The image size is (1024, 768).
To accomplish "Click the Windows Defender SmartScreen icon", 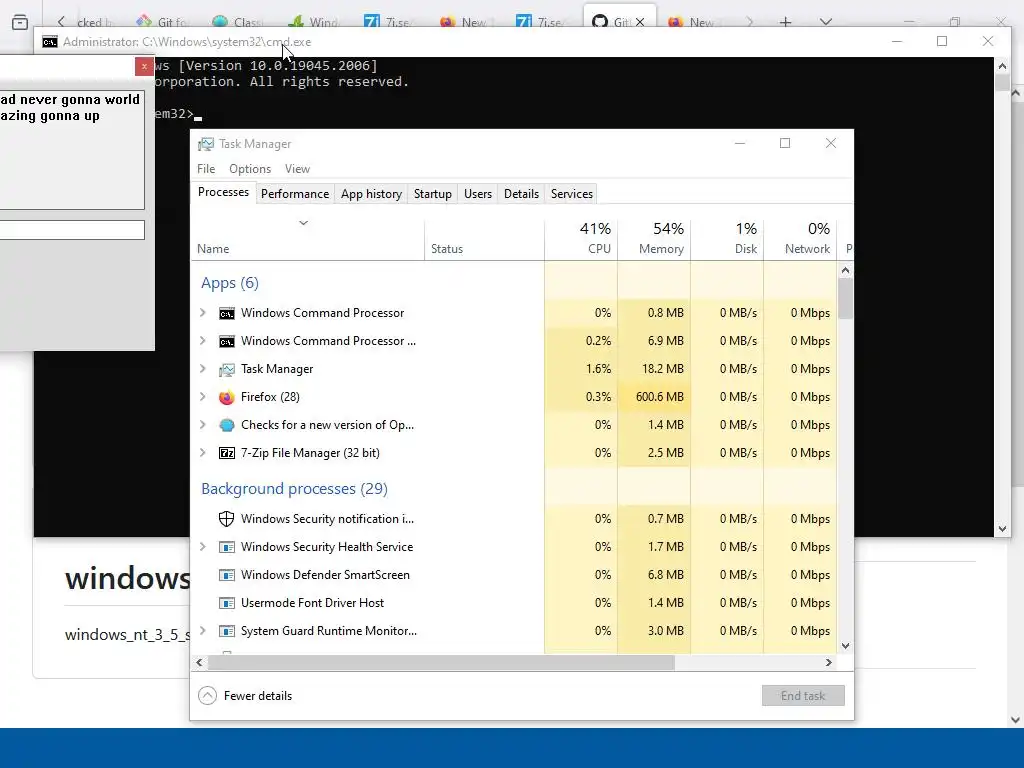I will pos(227,575).
